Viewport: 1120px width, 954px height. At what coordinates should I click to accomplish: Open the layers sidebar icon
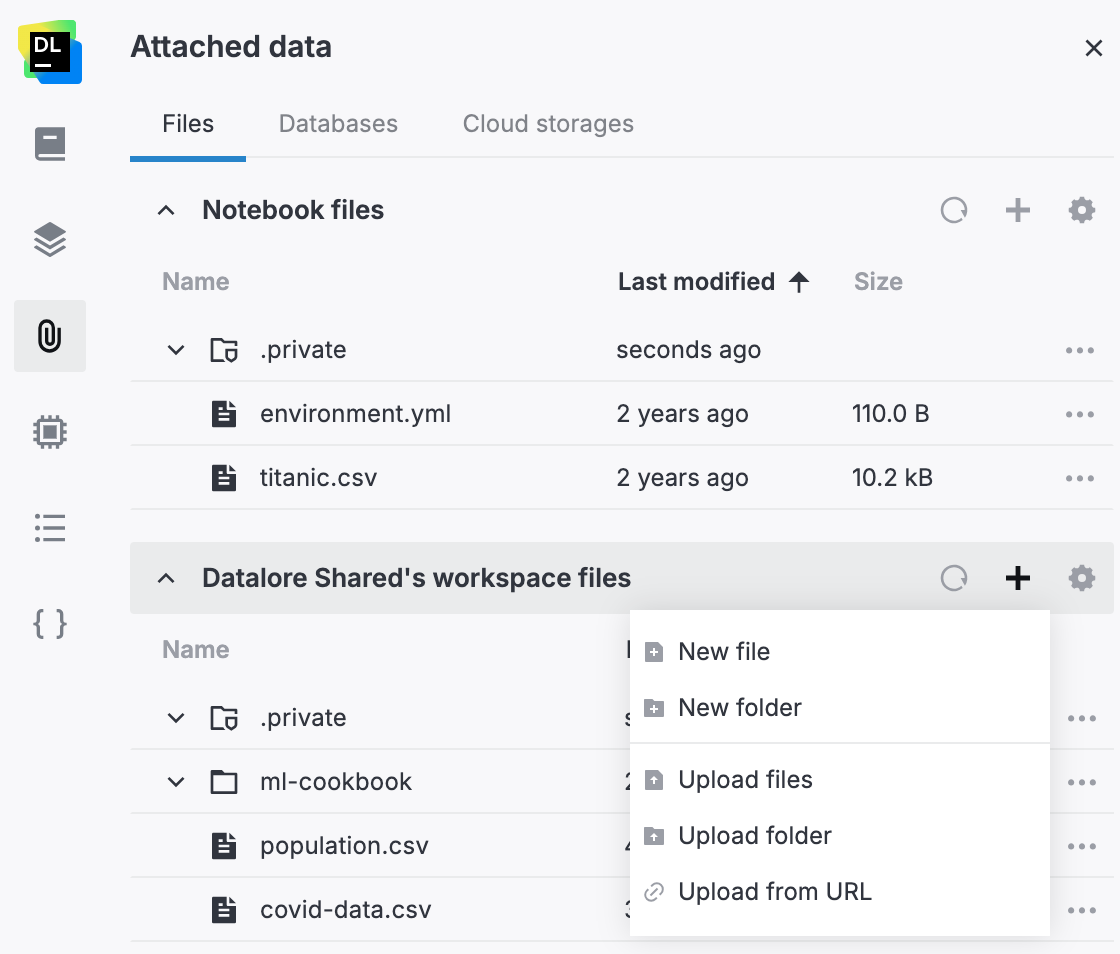[x=50, y=240]
